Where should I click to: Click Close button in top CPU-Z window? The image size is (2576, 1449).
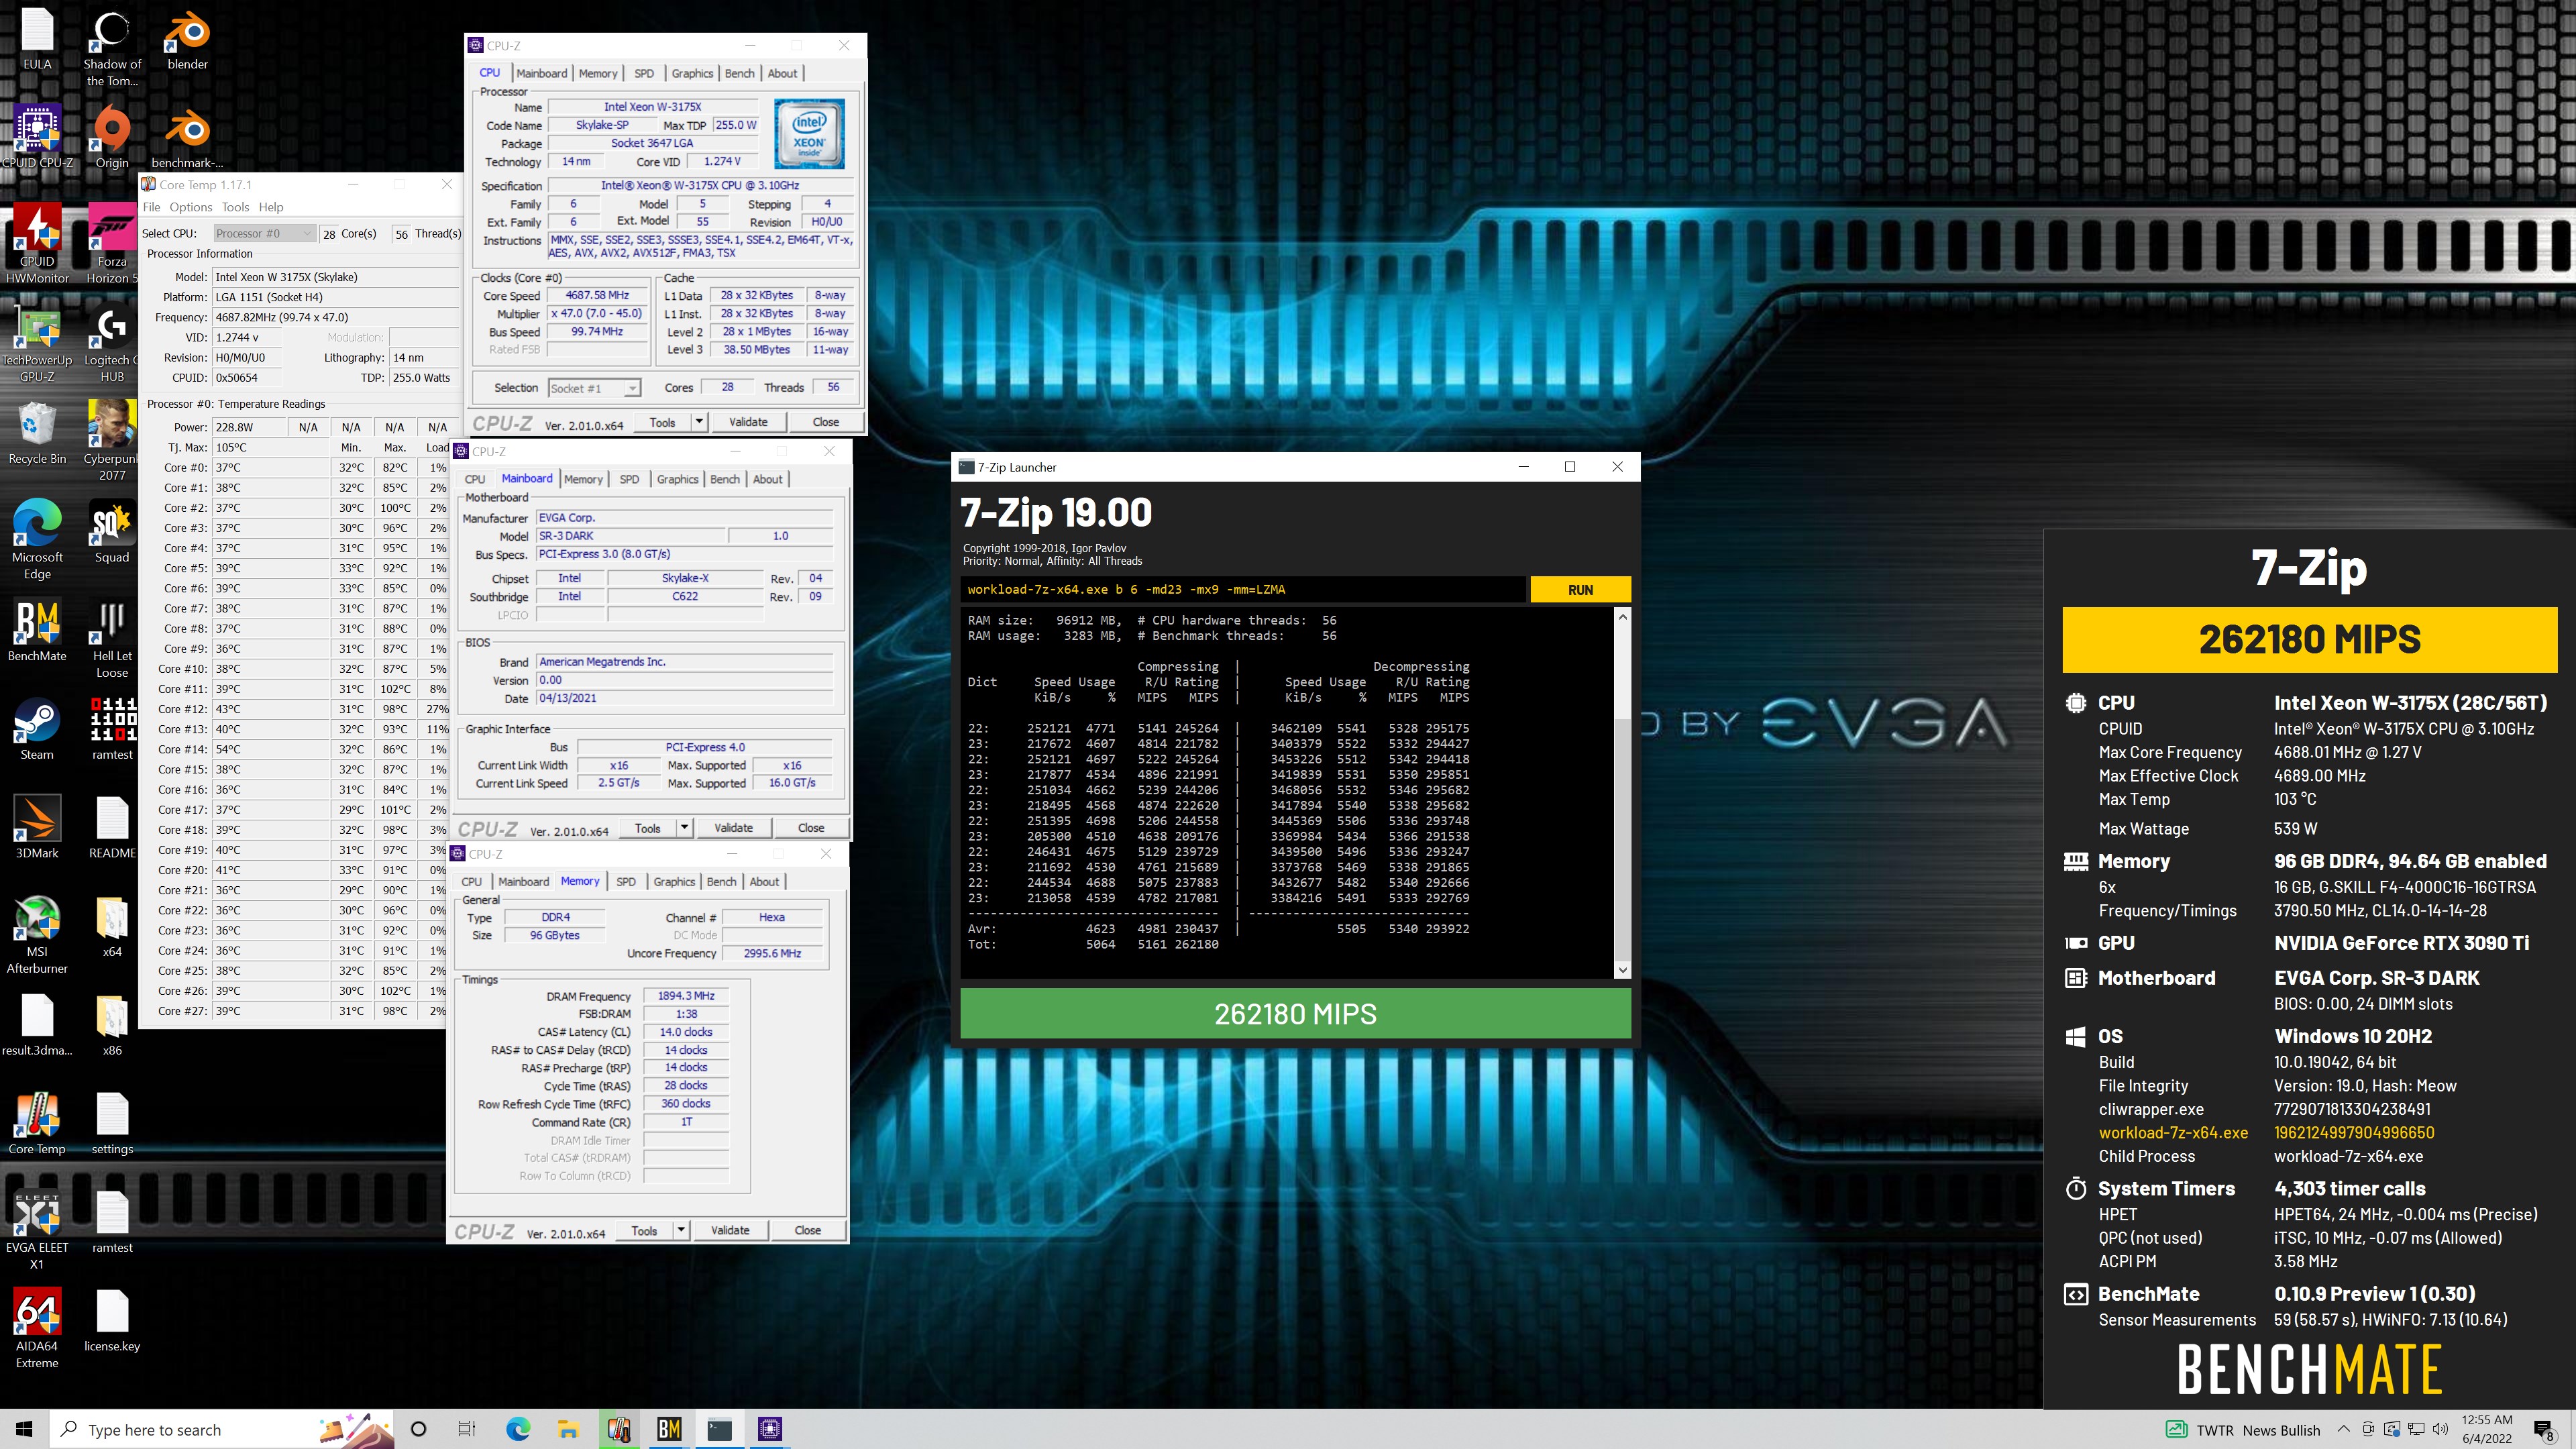point(826,422)
